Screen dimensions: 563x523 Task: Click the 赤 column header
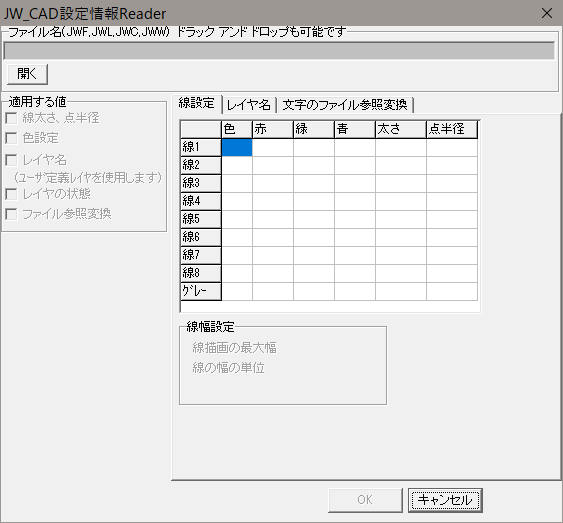coord(273,129)
